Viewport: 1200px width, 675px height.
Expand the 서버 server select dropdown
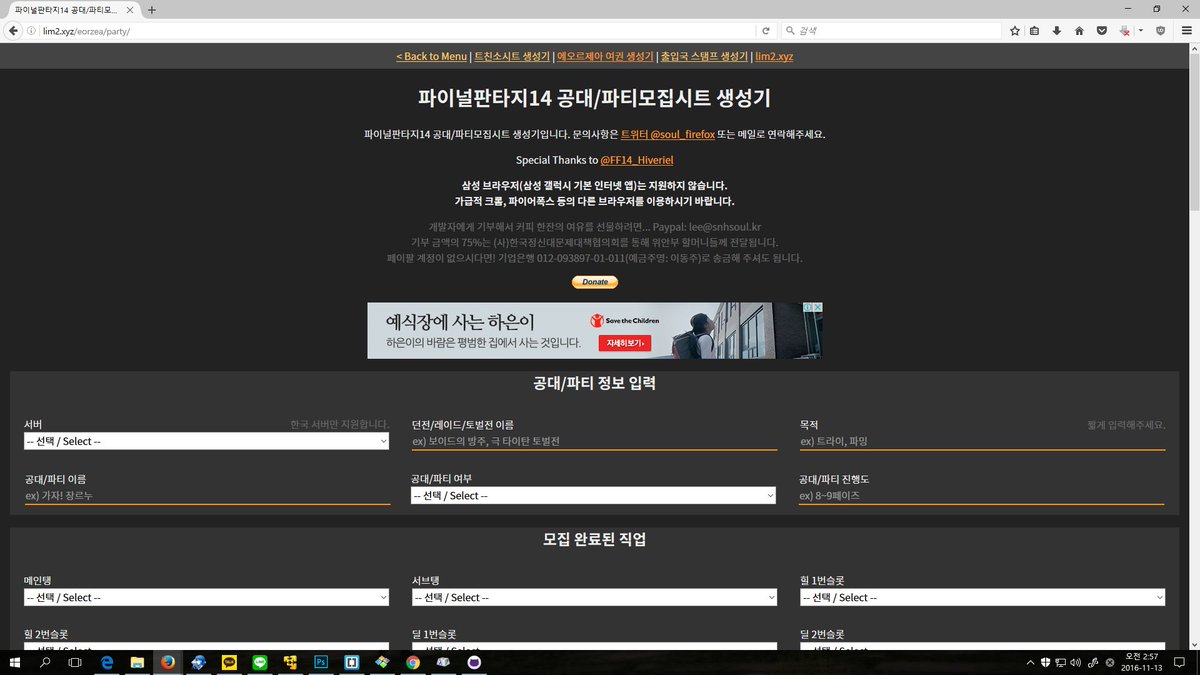tap(207, 441)
